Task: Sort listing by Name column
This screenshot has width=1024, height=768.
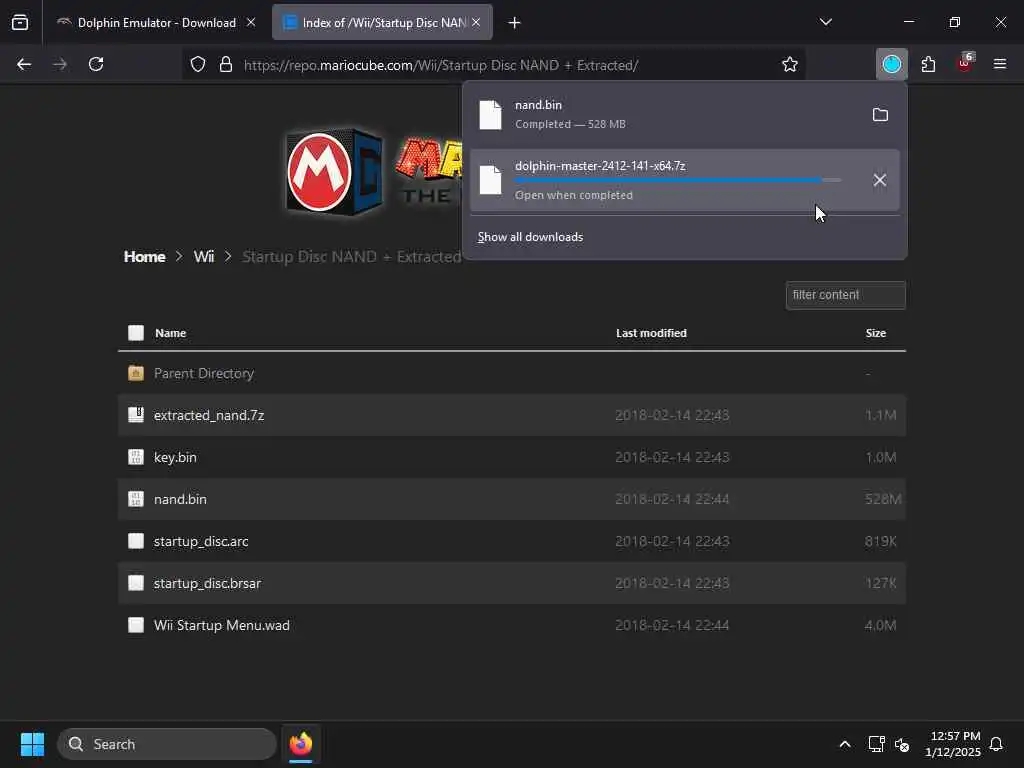Action: 170,333
